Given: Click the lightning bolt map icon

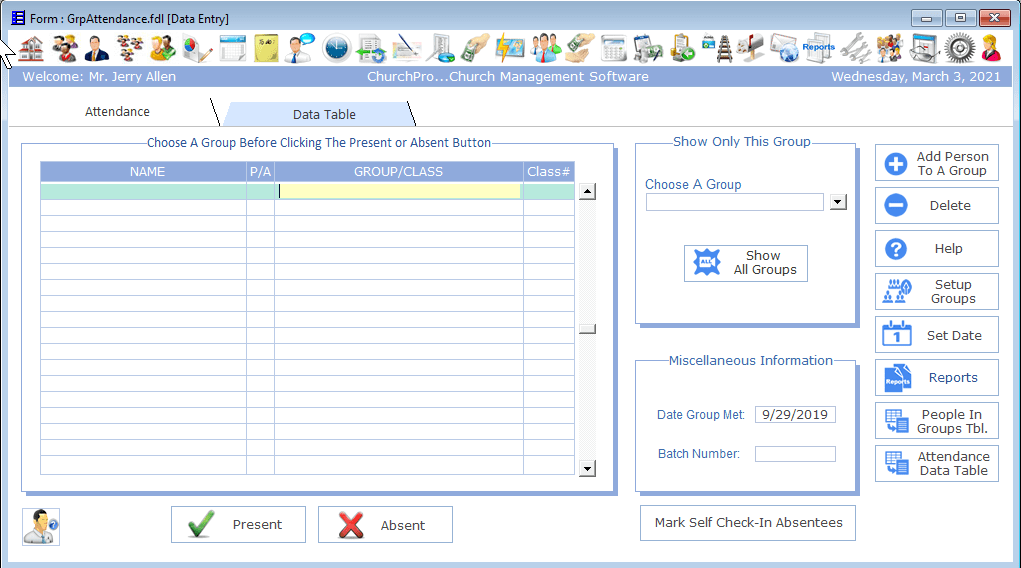Looking at the screenshot, I should point(510,49).
